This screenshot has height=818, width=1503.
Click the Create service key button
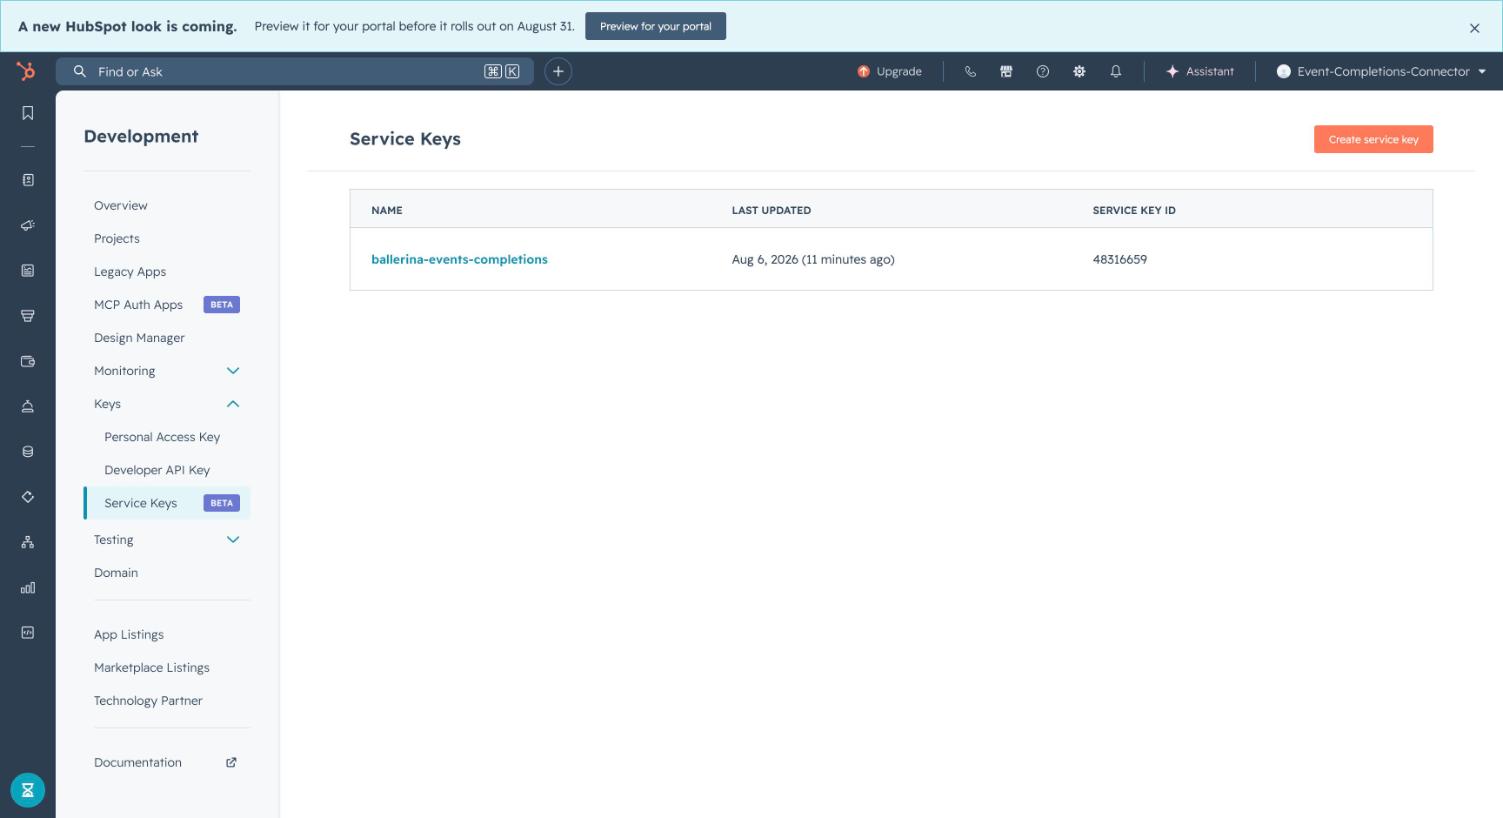click(1373, 139)
